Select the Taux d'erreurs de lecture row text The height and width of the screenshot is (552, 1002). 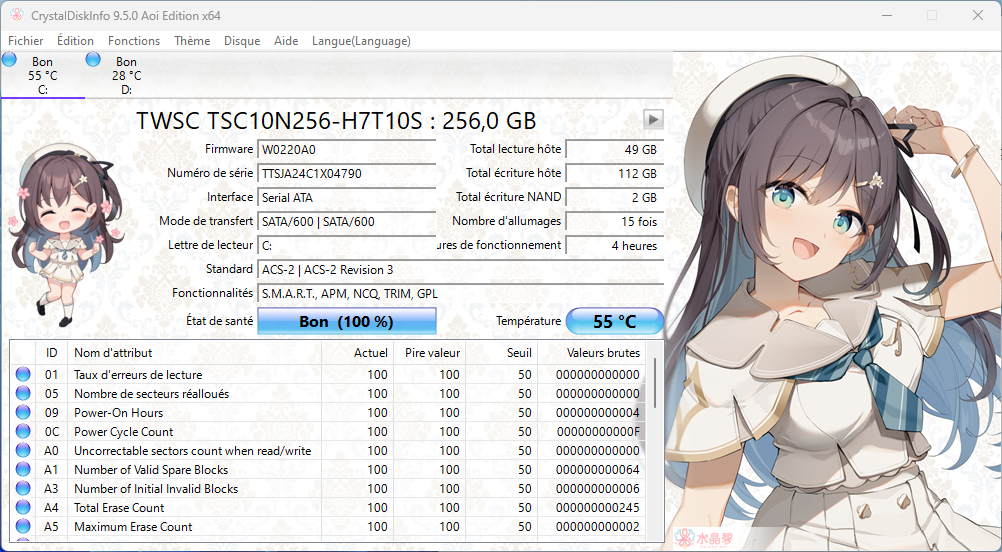click(138, 375)
